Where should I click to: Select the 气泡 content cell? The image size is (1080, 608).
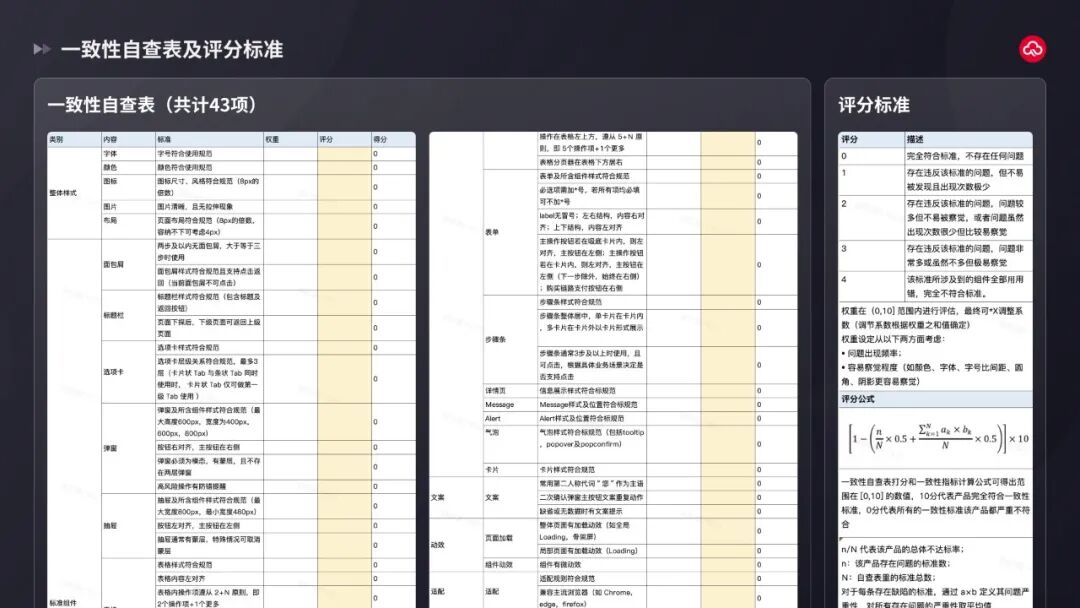(x=510, y=444)
